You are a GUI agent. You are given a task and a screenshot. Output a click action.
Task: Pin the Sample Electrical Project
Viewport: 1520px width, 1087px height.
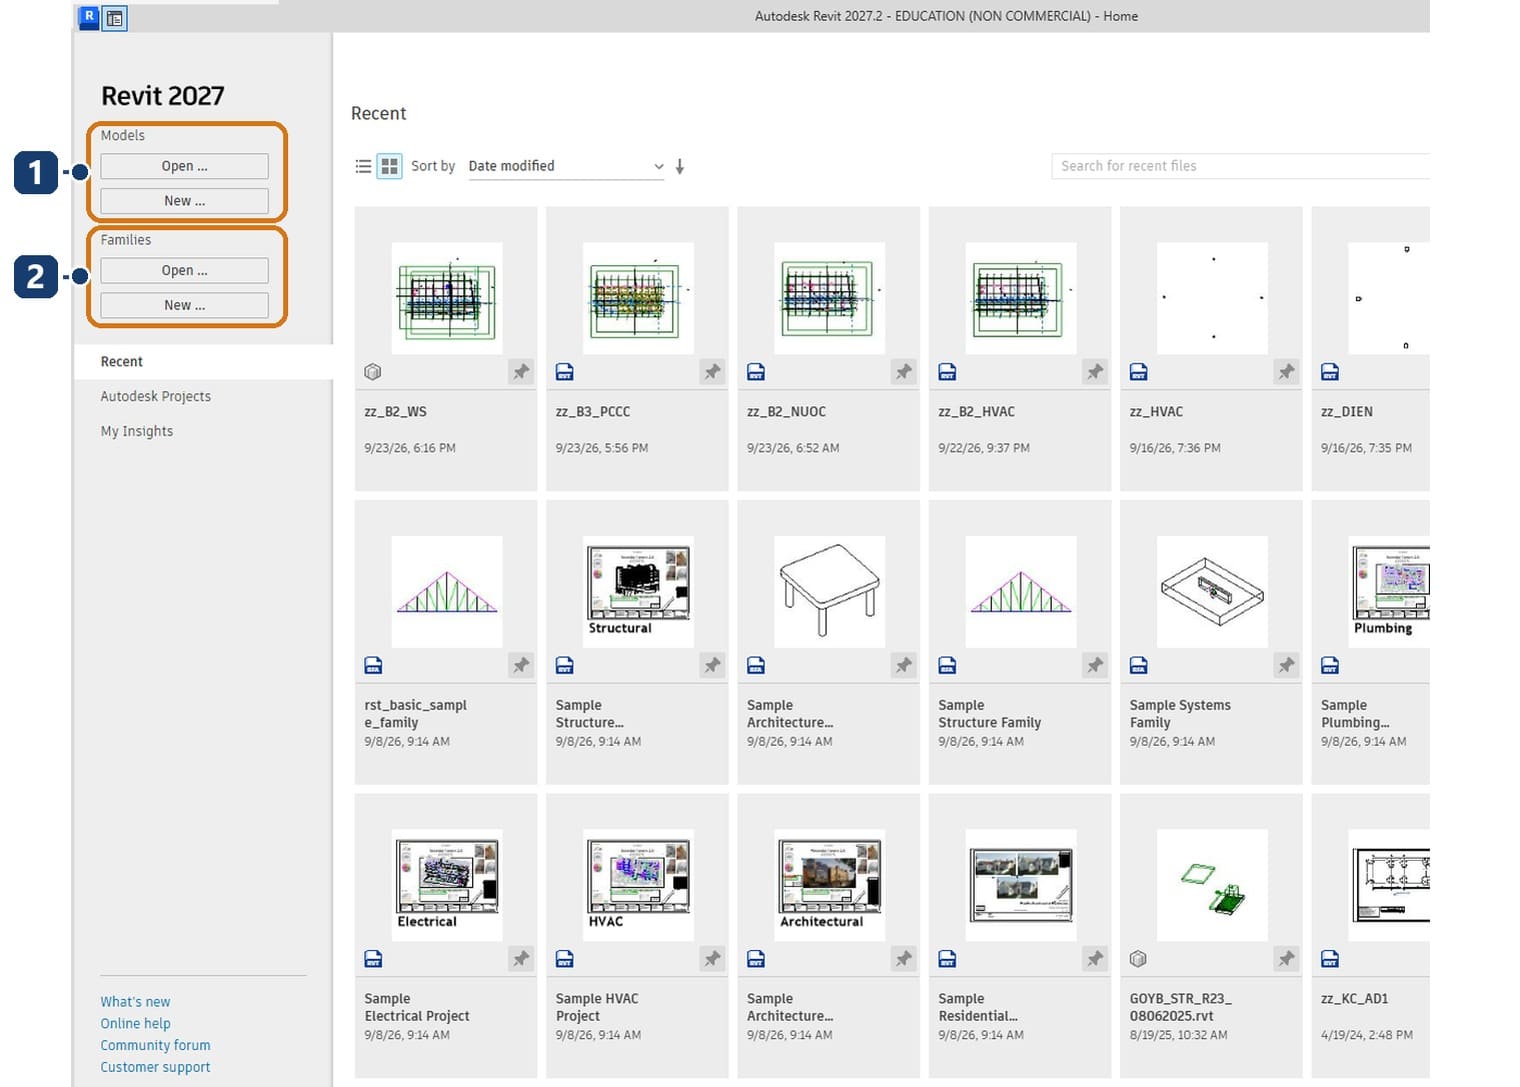pyautogui.click(x=521, y=959)
